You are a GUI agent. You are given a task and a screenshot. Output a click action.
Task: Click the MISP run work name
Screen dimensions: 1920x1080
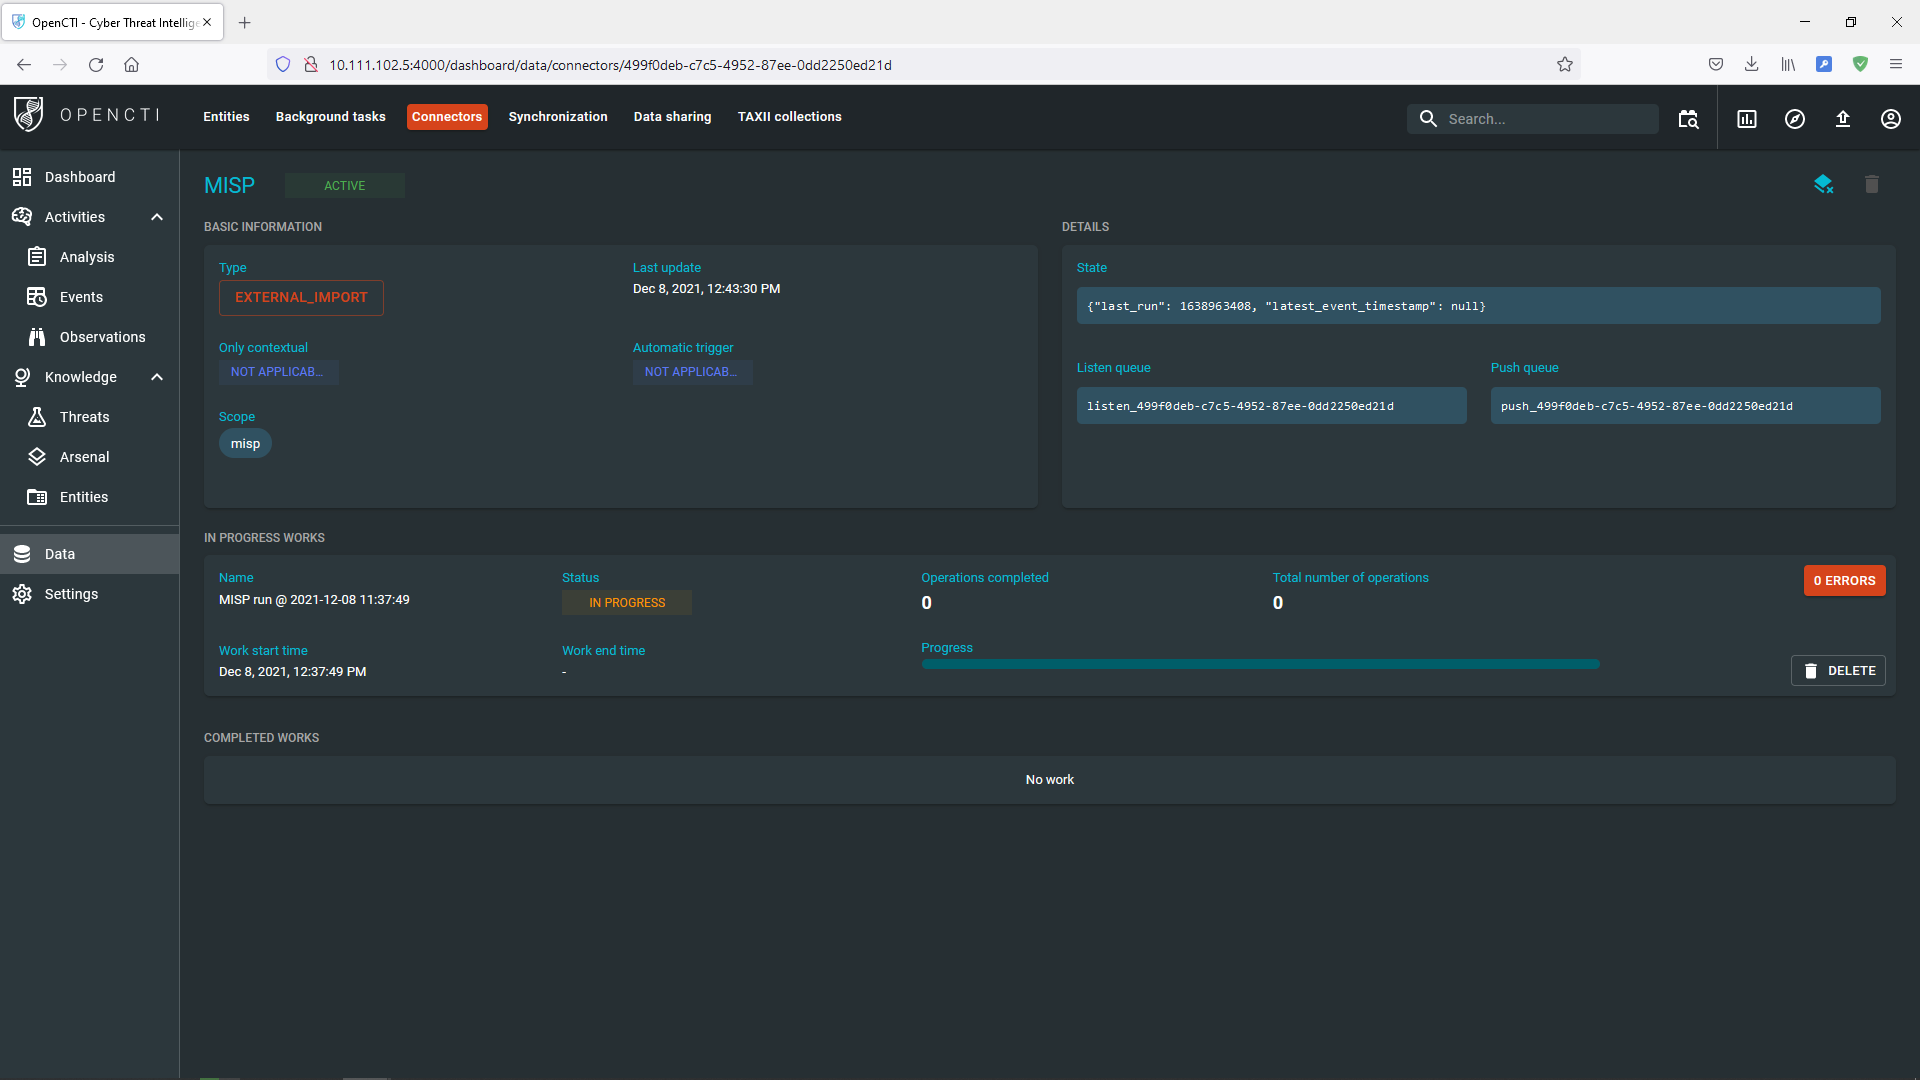click(x=314, y=600)
